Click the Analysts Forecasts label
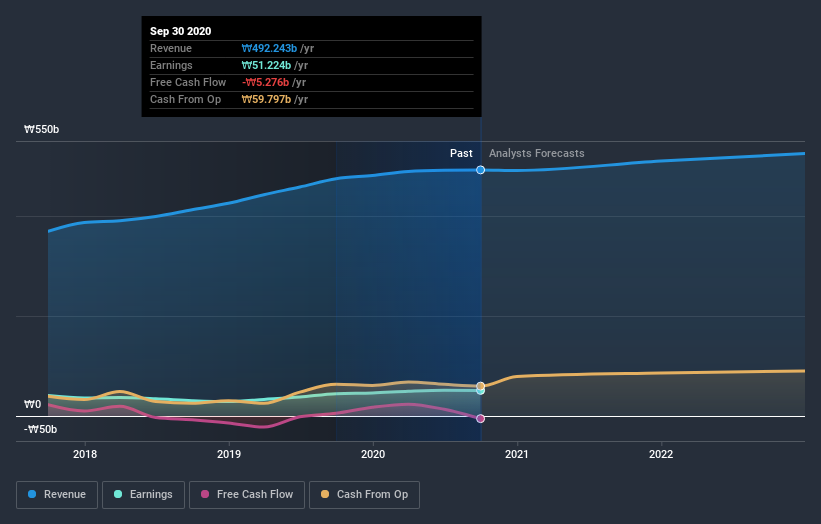Viewport: 821px width, 524px height. [537, 153]
